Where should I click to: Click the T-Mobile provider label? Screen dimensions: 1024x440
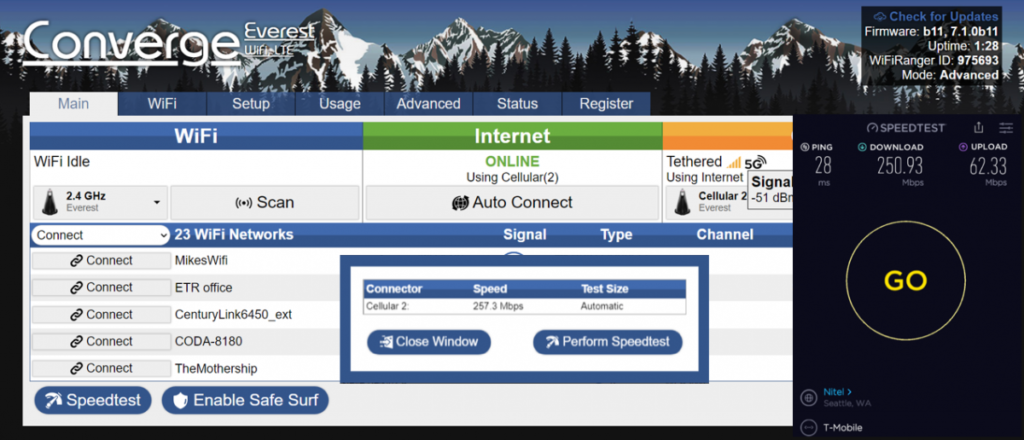point(842,428)
